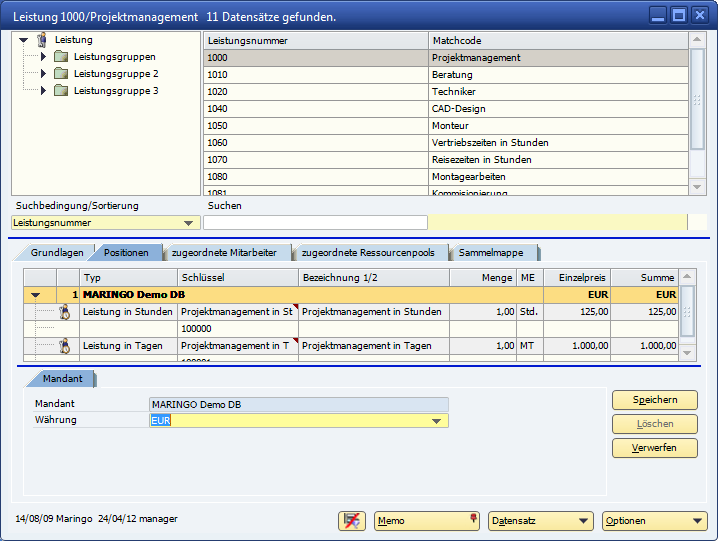
Task: Click the Leistungsgruppe 2 folder icon
Action: point(61,74)
